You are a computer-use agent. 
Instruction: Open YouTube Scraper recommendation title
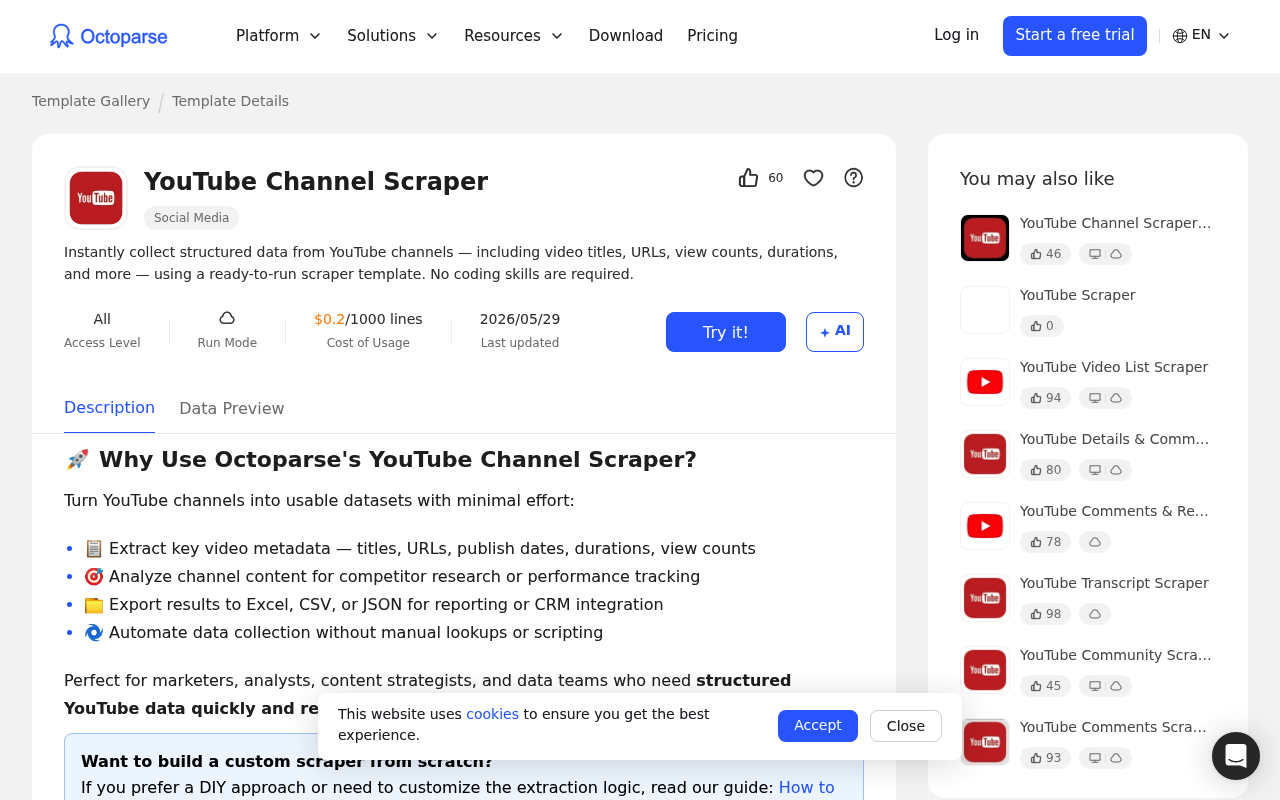pos(1077,295)
